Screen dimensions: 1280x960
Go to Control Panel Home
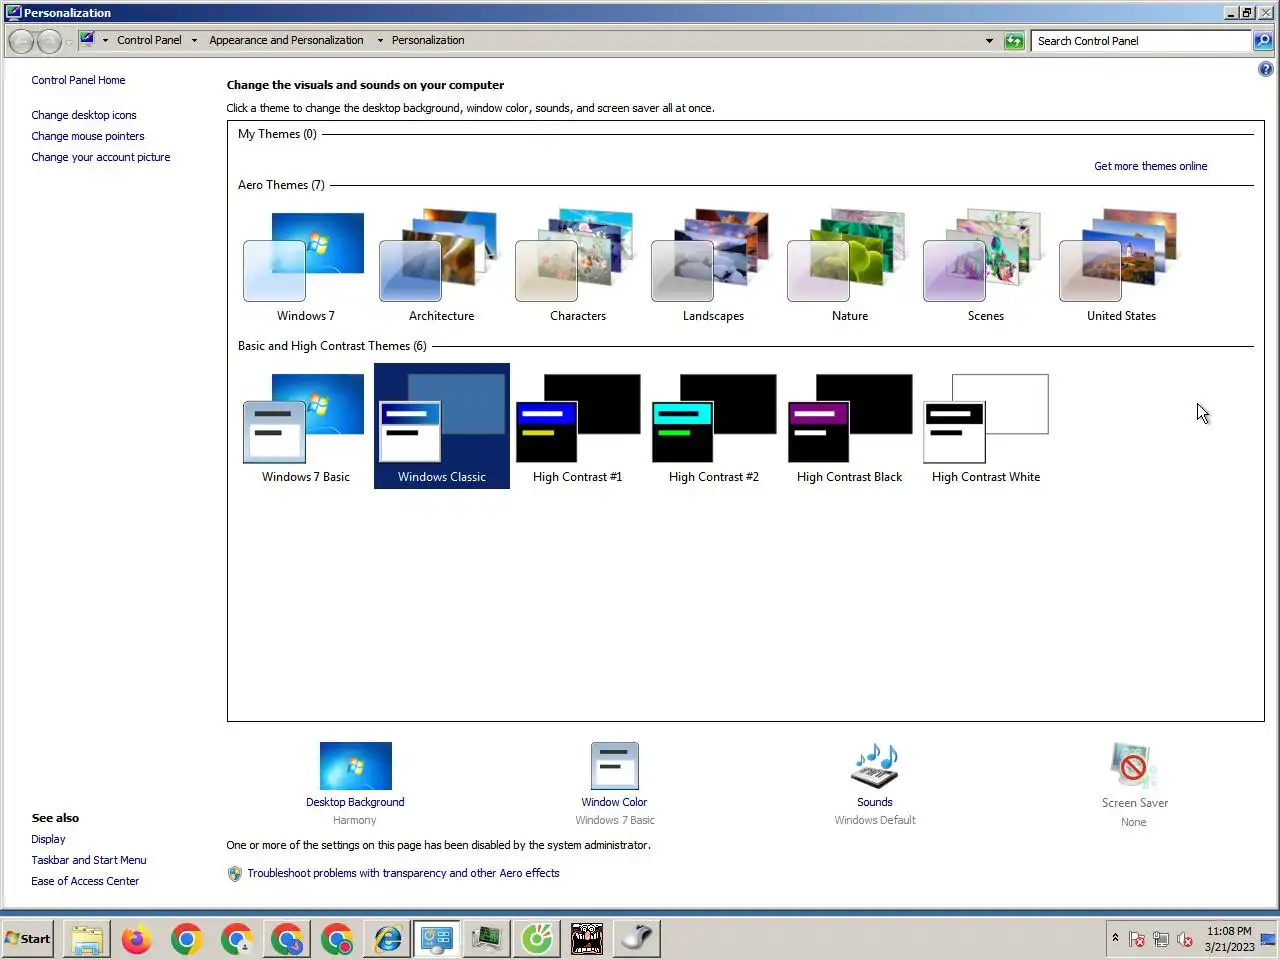point(78,80)
